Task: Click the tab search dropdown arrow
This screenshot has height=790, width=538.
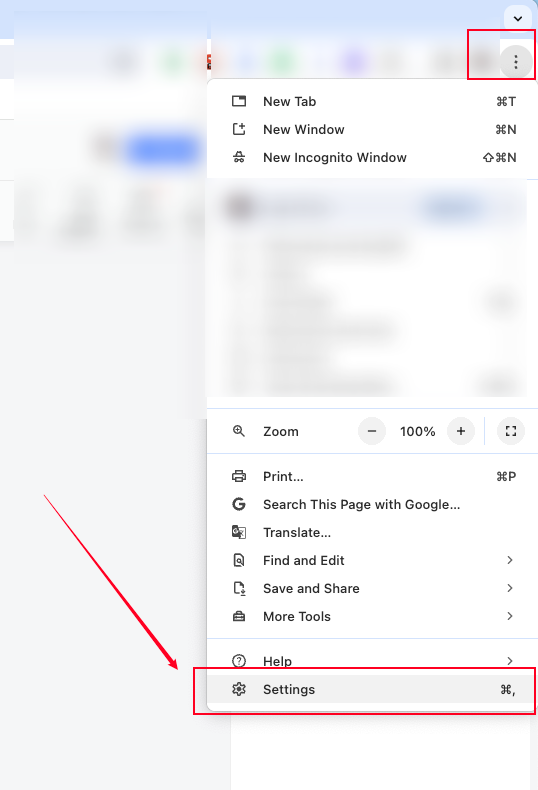Action: point(517,19)
